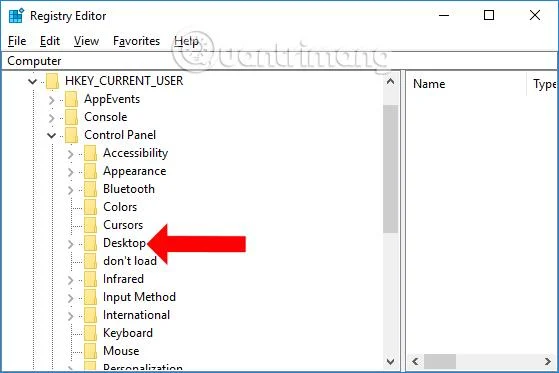Open the Favorites menu
This screenshot has width=559, height=373.
(x=136, y=41)
